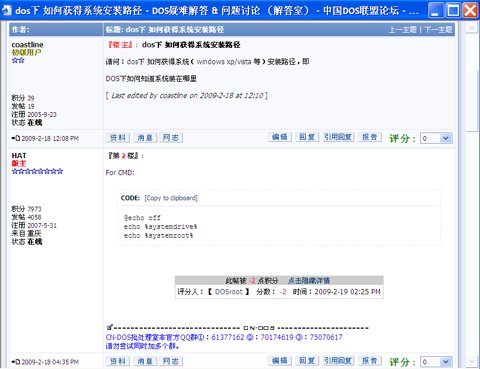
Task: Click the CN-DOS QQ group signature line
Action: click(224, 337)
